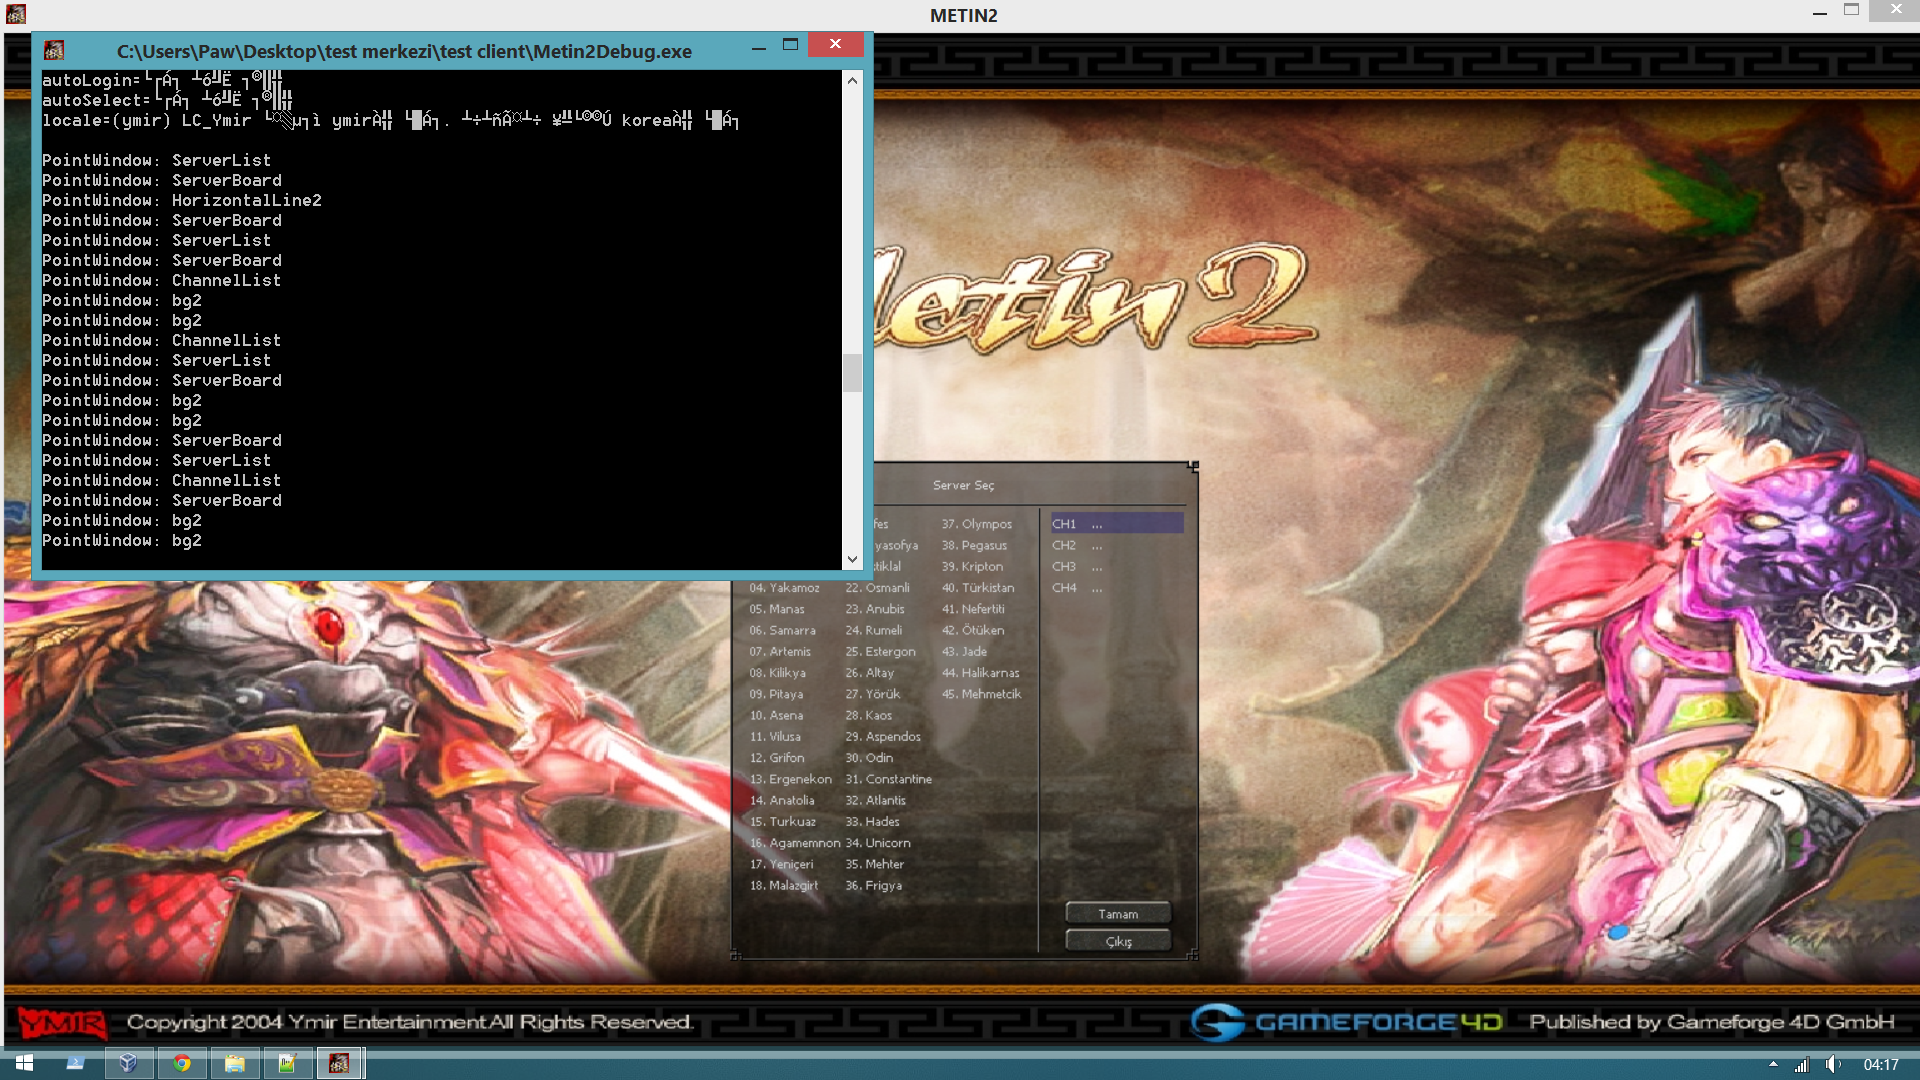This screenshot has width=1920, height=1080.
Task: Launch Google Chrome from the taskbar
Action: (182, 1063)
